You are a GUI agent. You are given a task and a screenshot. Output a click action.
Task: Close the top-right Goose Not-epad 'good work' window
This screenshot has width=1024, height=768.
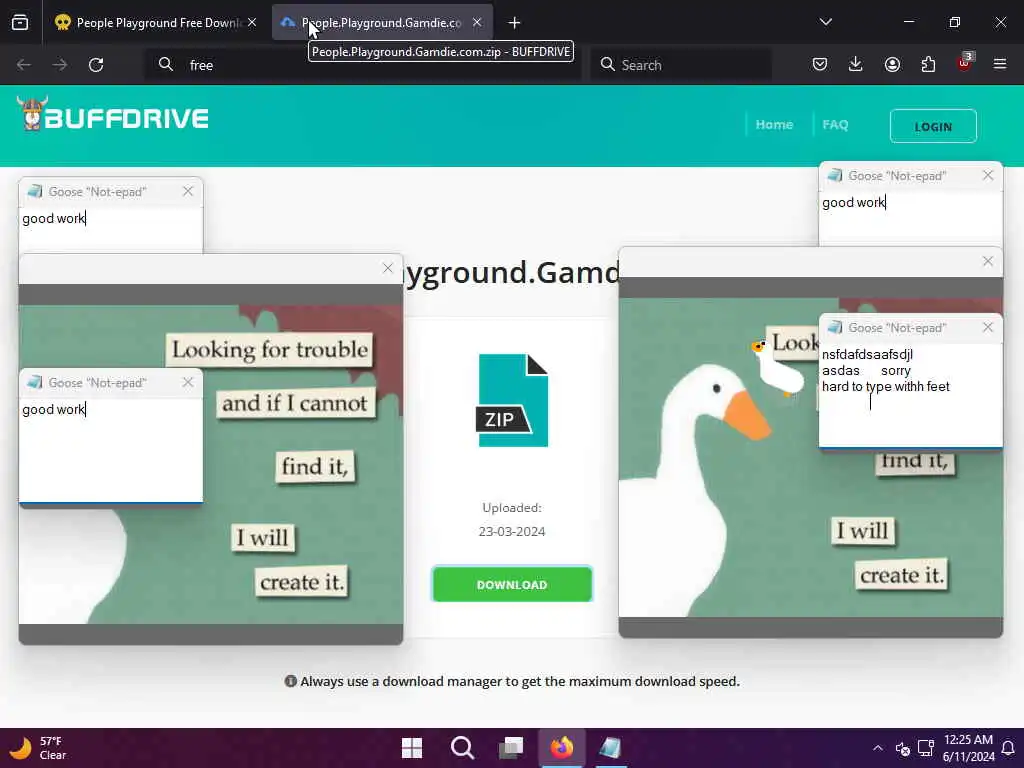click(x=988, y=175)
